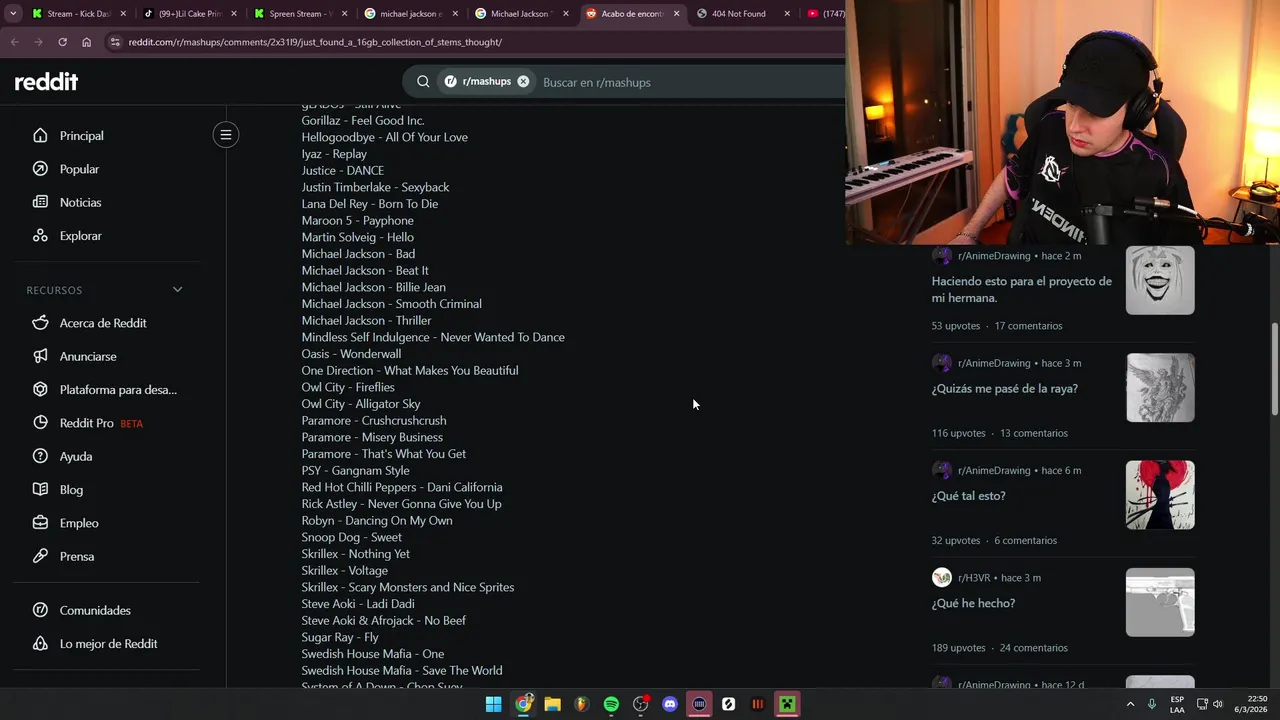Viewport: 1280px width, 720px height.
Task: Open the browser tab search dropdown arrow
Action: [12, 14]
